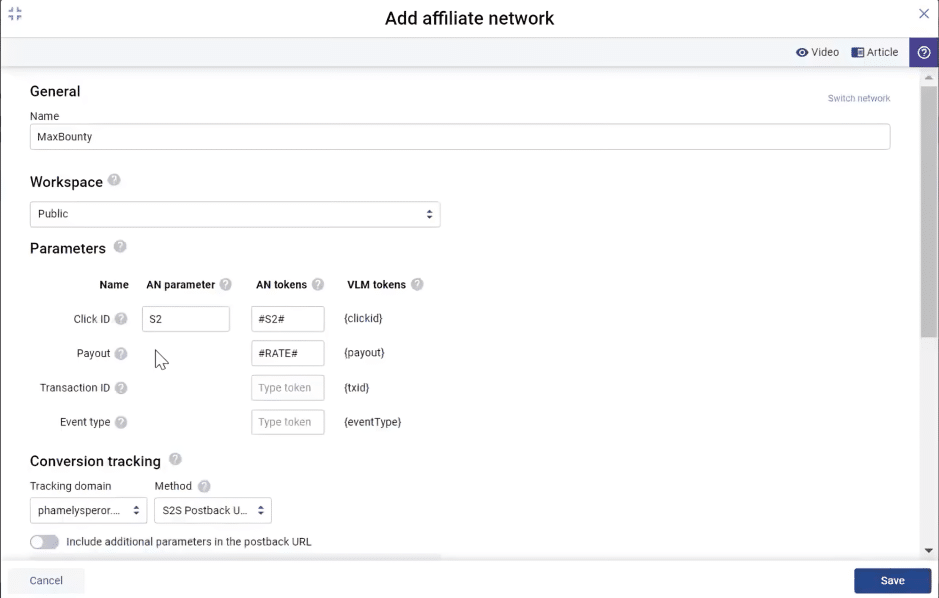Viewport: 939px width, 598px height.
Task: Click the Event type help icon
Action: click(x=121, y=422)
